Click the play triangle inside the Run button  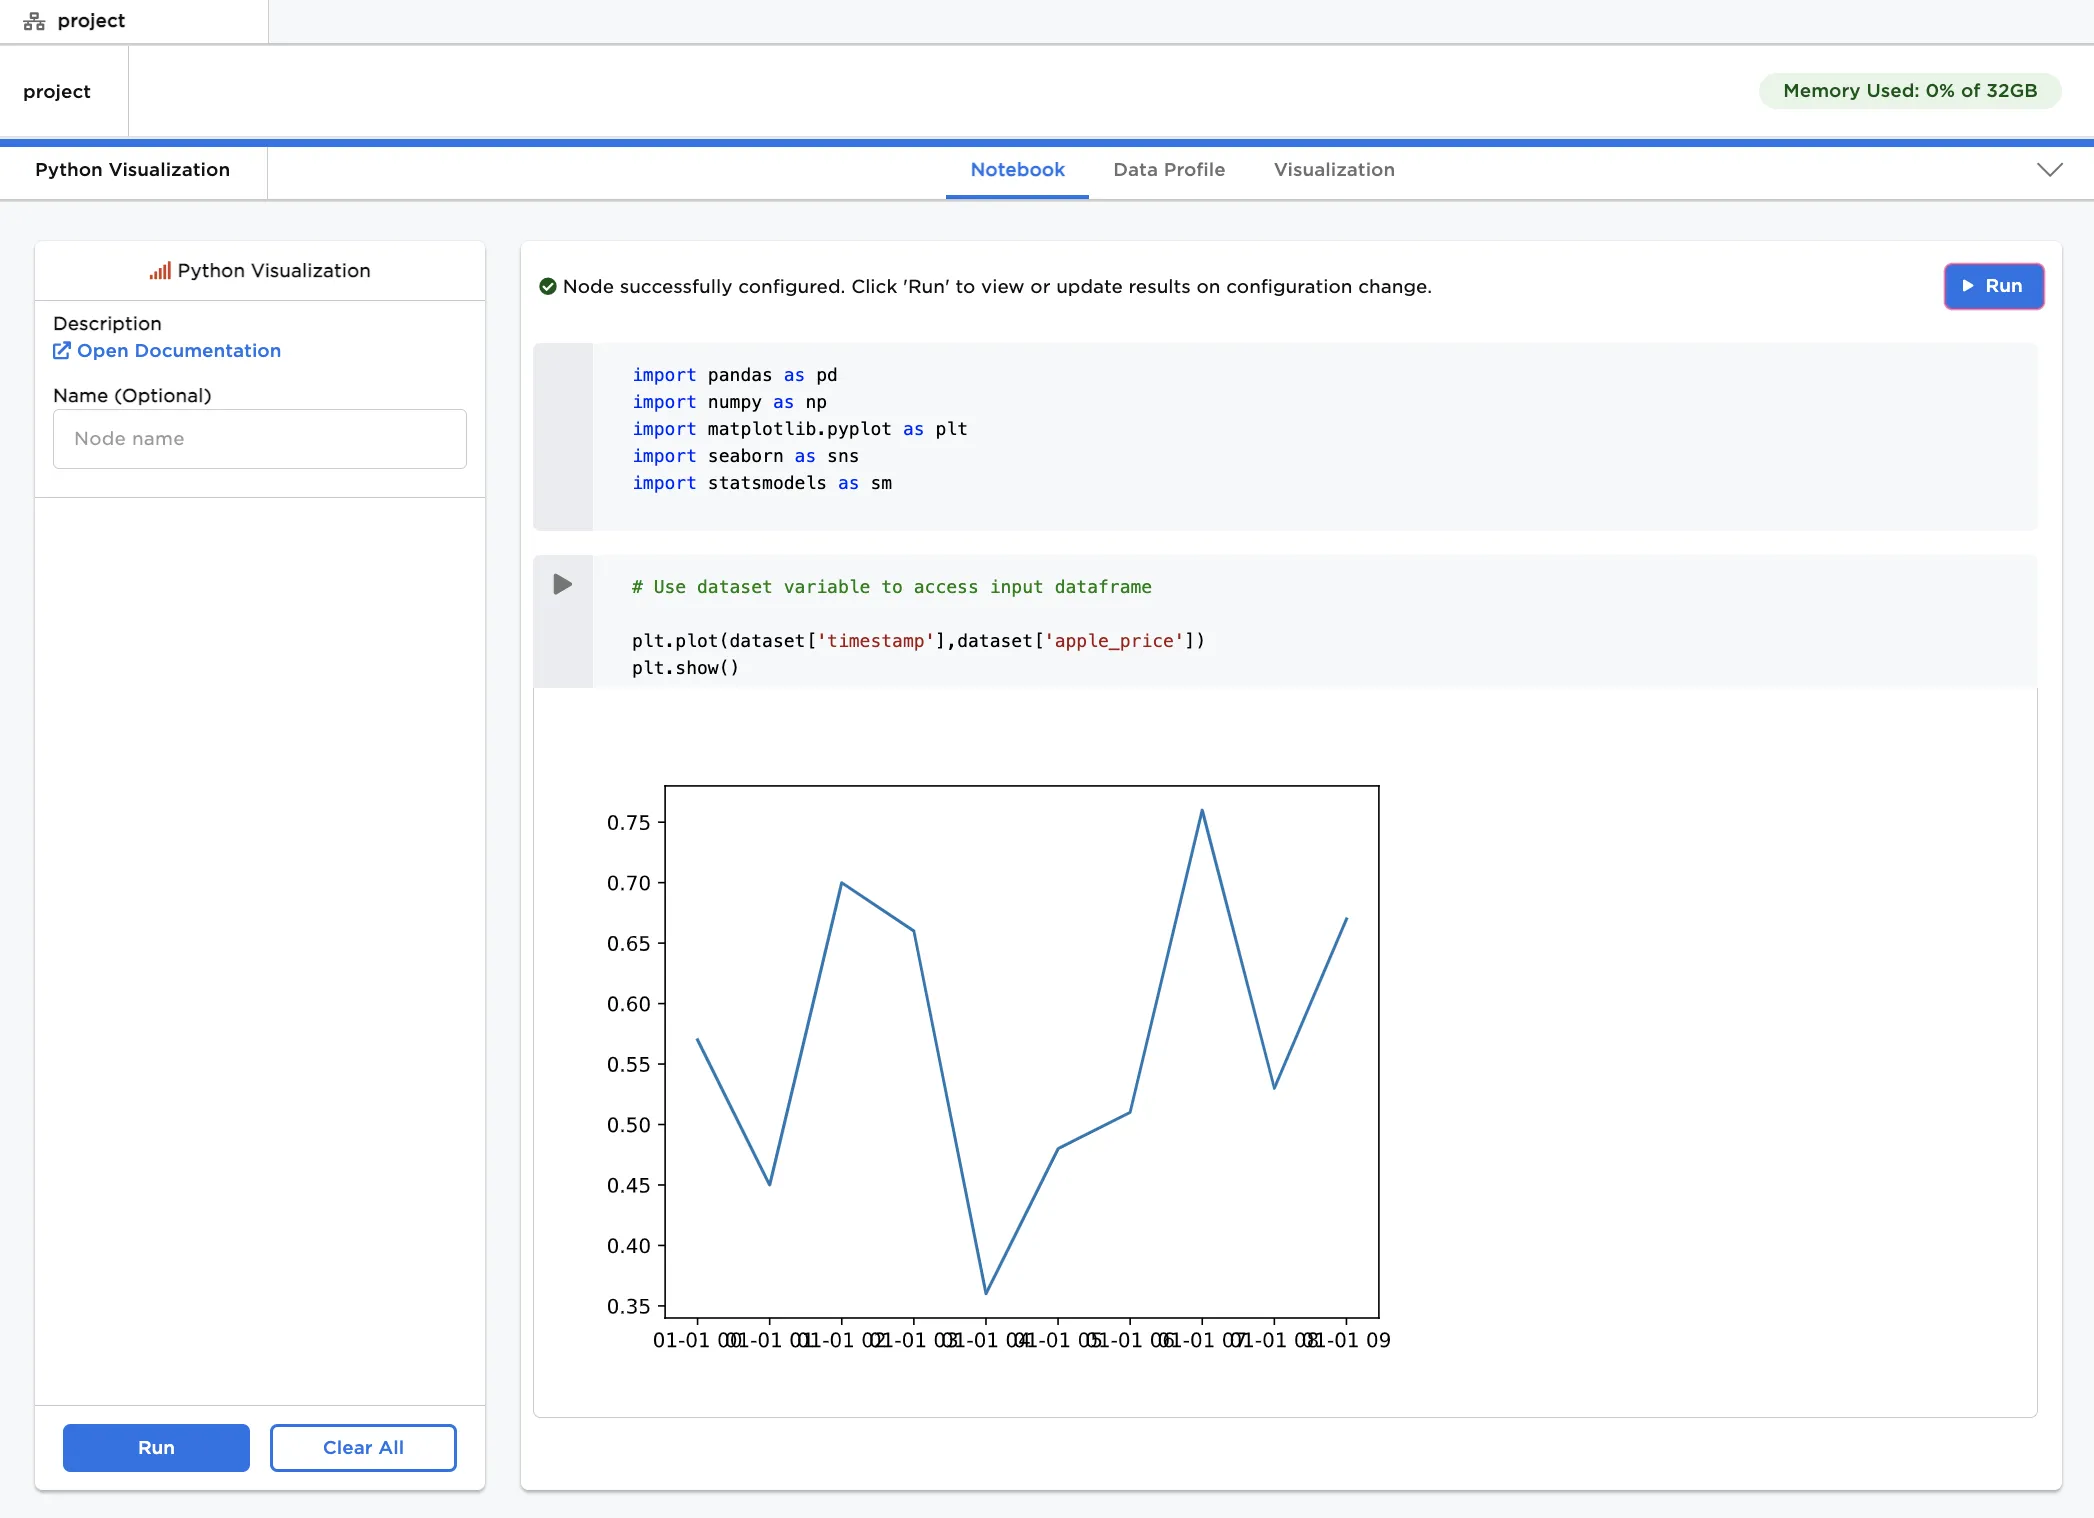point(1967,287)
